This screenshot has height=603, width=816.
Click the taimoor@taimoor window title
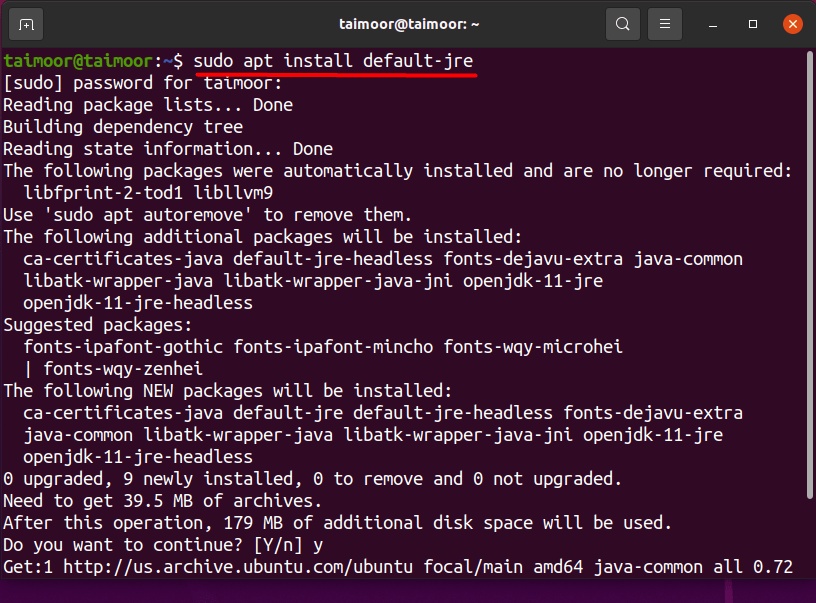click(409, 24)
